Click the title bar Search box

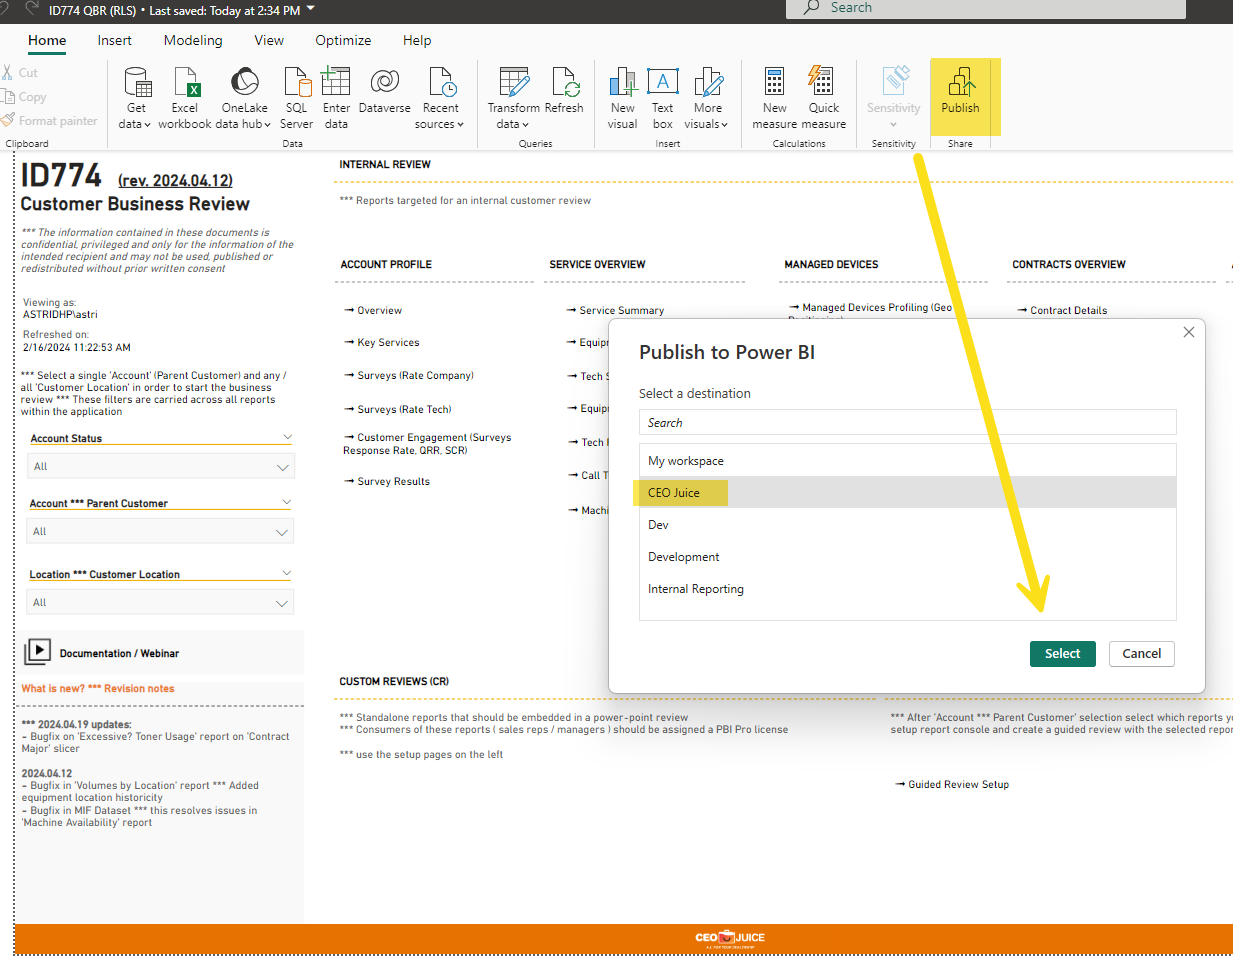point(985,8)
